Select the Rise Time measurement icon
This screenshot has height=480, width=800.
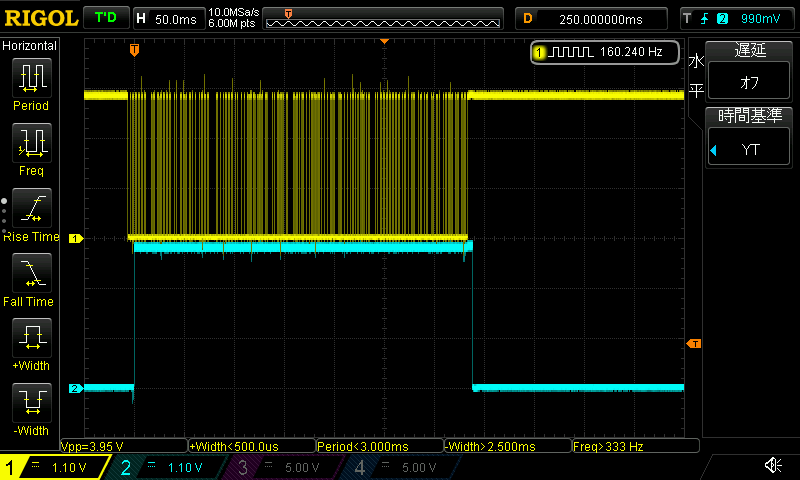[x=32, y=208]
